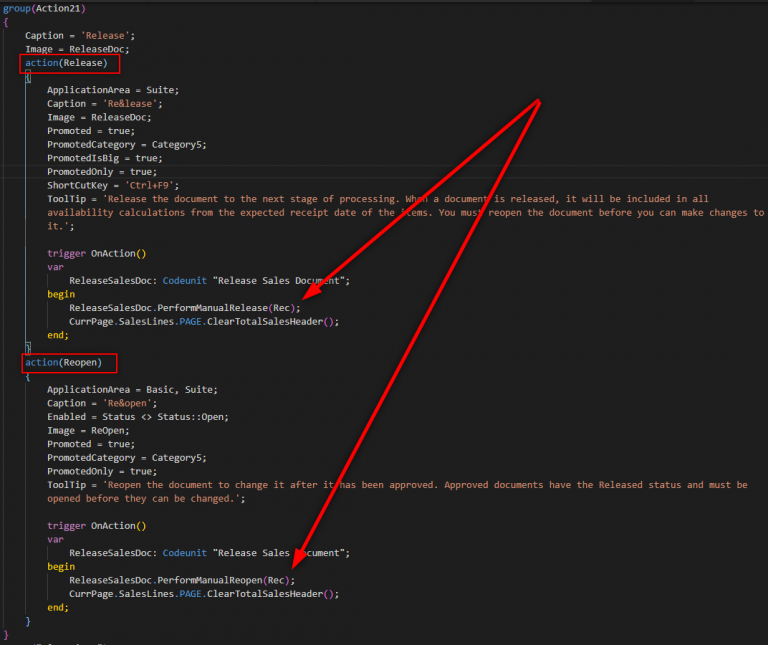Place cursor on PerformManualRelease(Rec) call
The image size is (768, 645).
(x=184, y=308)
